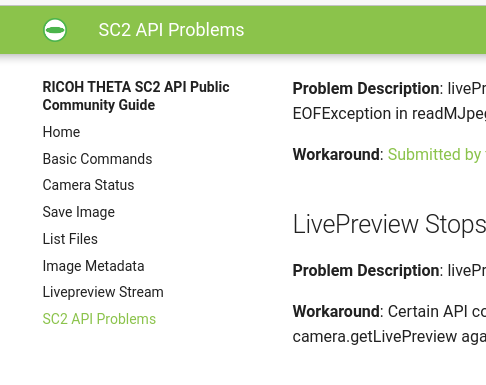Select Save Image navigation item
486x385 pixels.
pyautogui.click(x=79, y=212)
